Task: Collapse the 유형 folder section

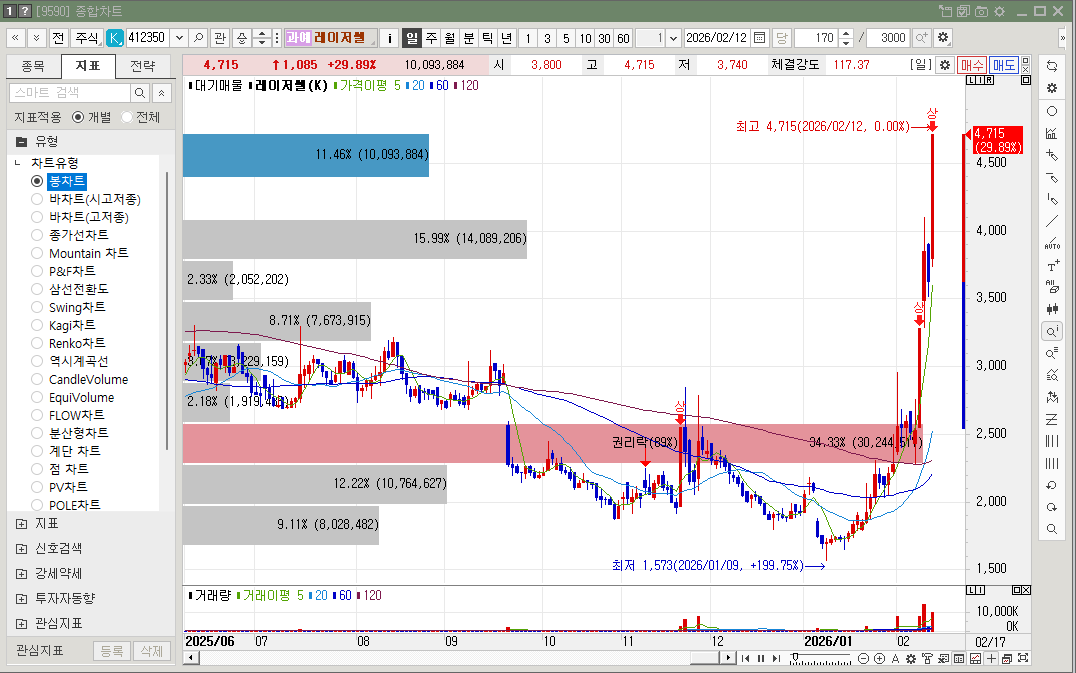Action: pyautogui.click(x=21, y=142)
